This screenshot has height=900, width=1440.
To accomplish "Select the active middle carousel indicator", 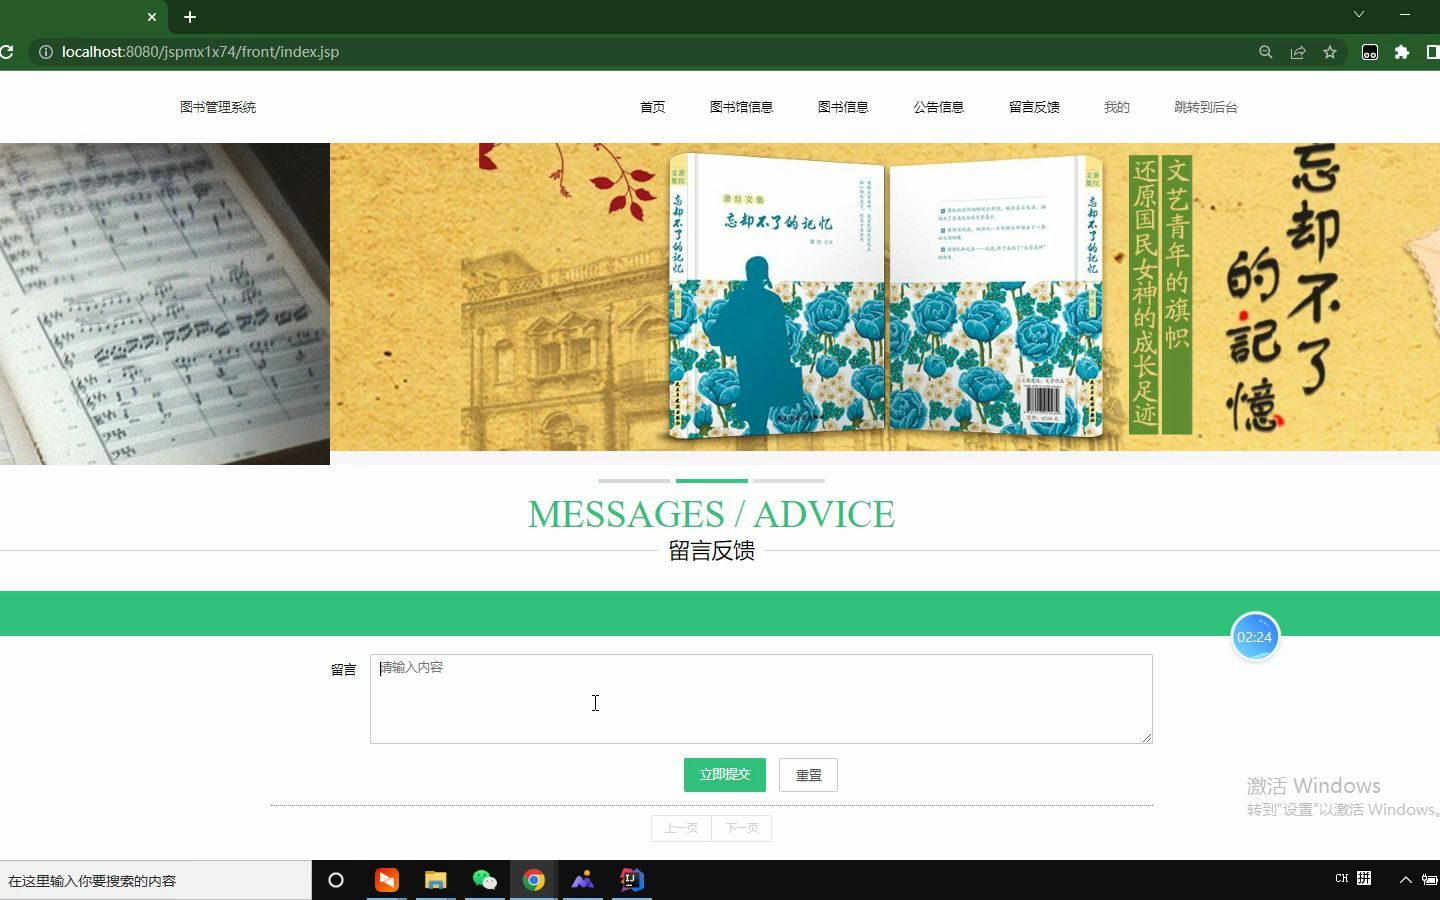I will [x=712, y=481].
